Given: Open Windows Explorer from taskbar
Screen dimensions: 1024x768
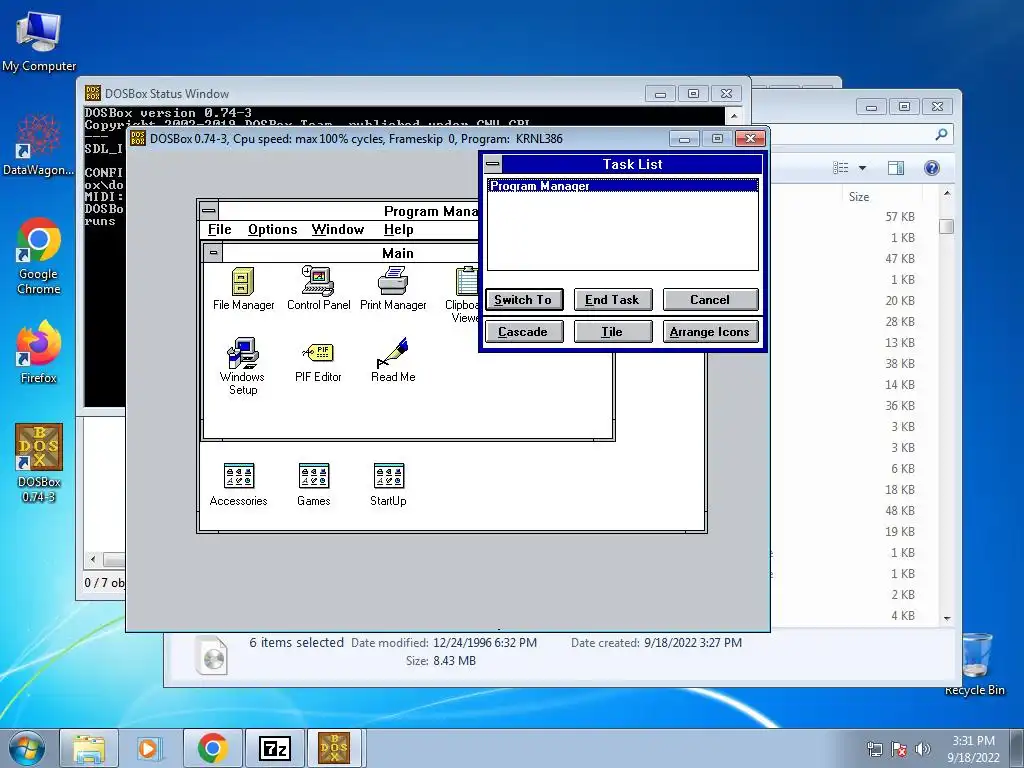Looking at the screenshot, I should pos(89,748).
